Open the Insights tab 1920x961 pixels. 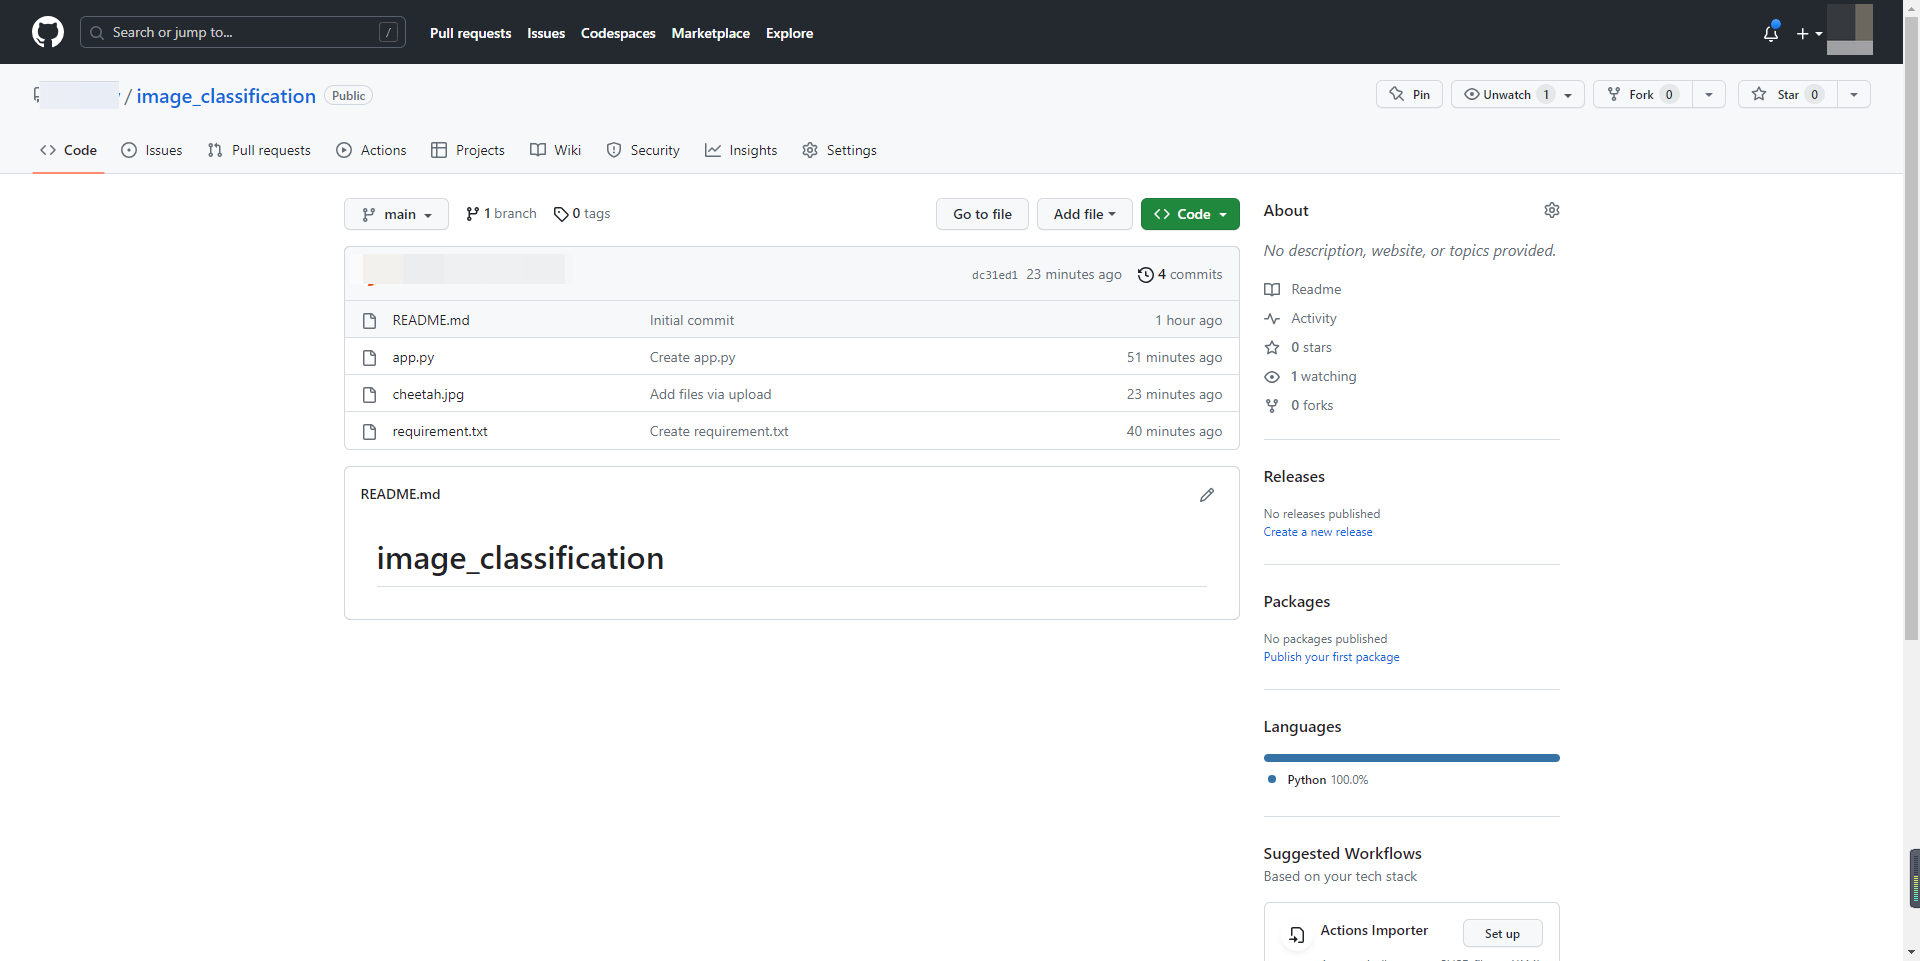[x=741, y=150]
